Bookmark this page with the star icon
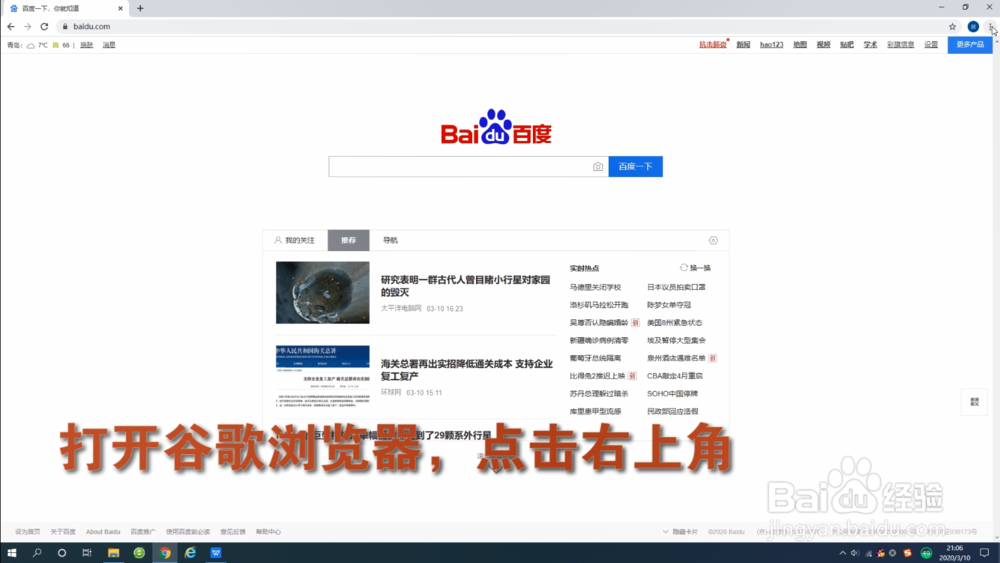Screen dimensions: 1000x563 click(x=952, y=26)
